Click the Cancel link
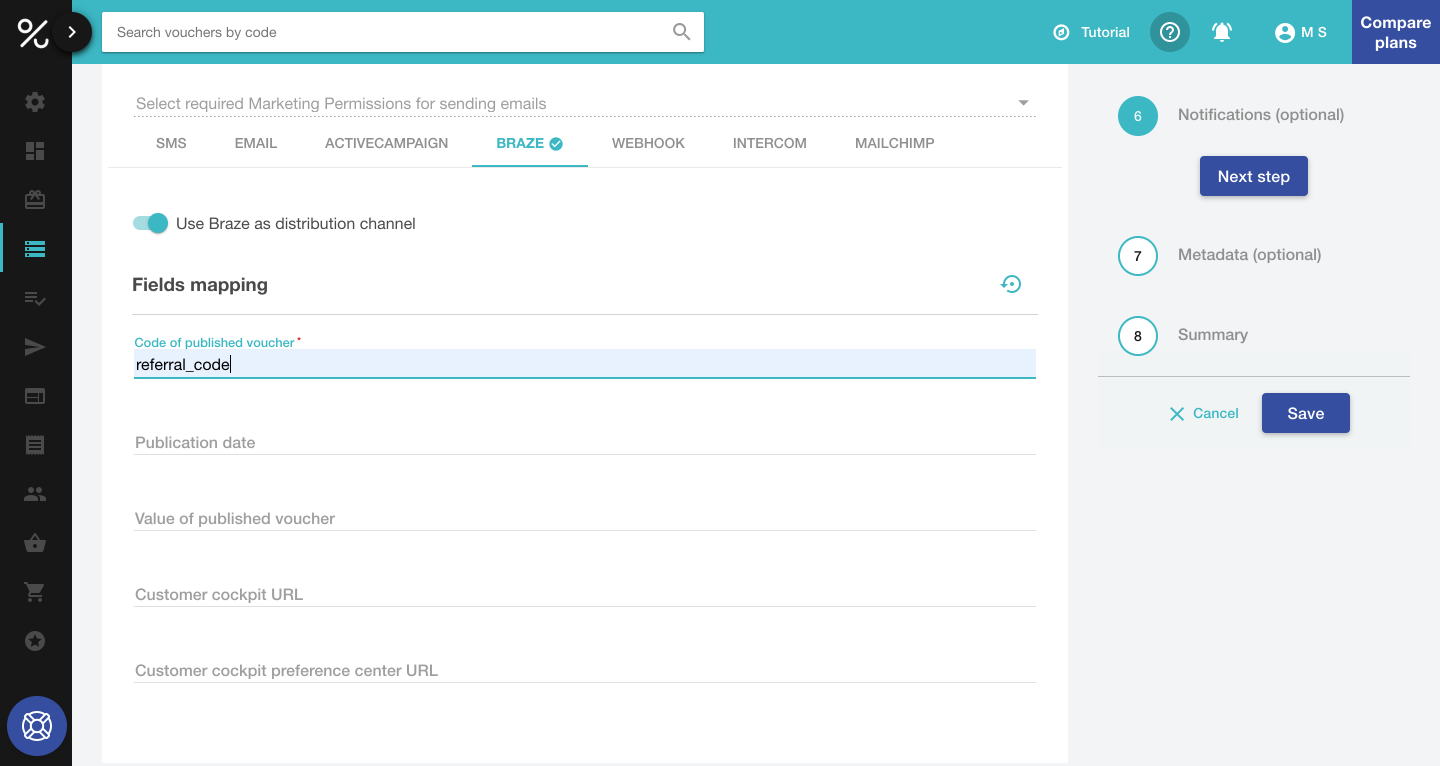1440x766 pixels. (1204, 413)
